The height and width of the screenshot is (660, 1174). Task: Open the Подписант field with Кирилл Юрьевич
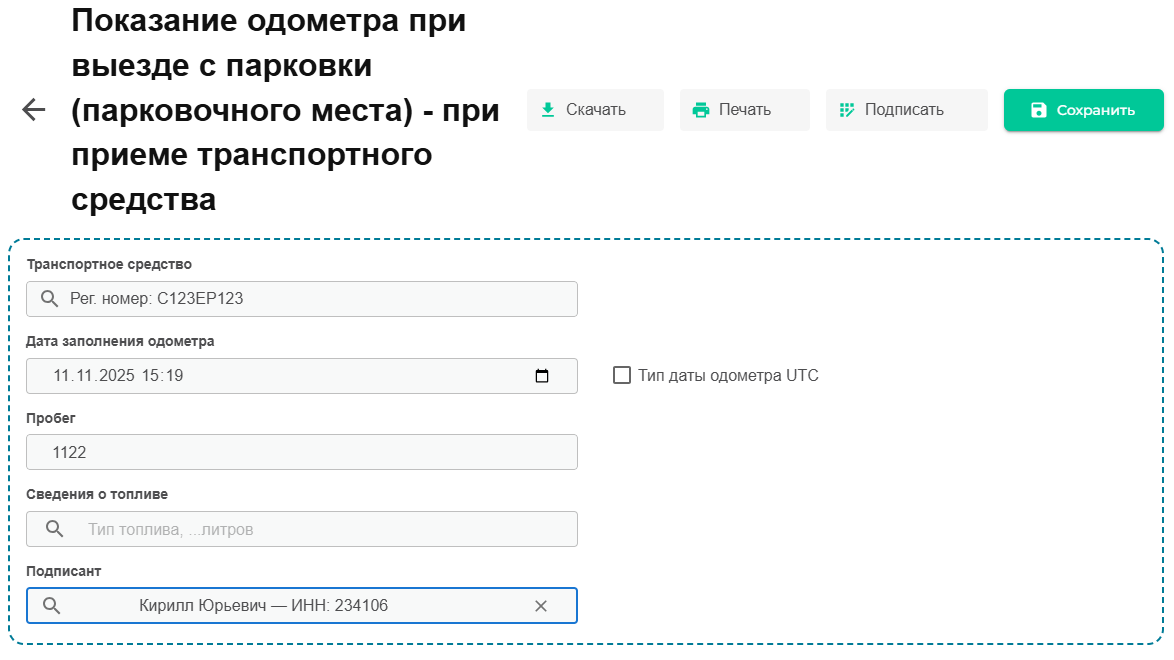pyautogui.click(x=290, y=606)
